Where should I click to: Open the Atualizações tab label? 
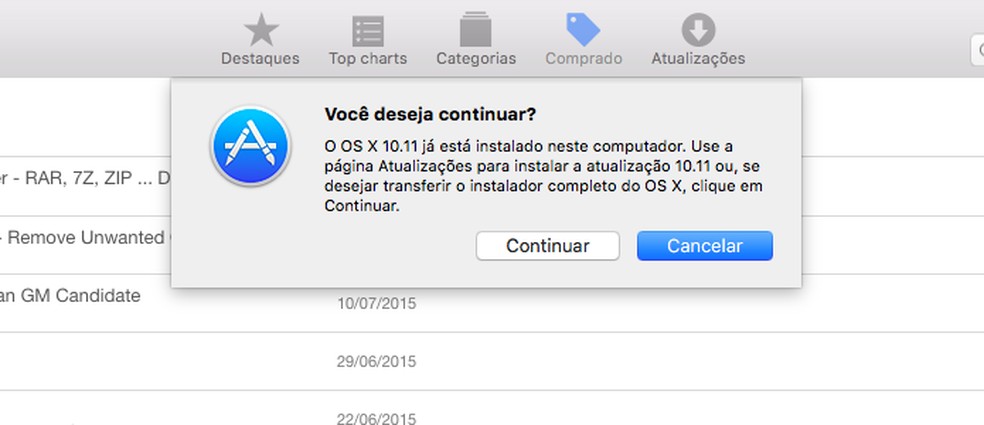(698, 58)
